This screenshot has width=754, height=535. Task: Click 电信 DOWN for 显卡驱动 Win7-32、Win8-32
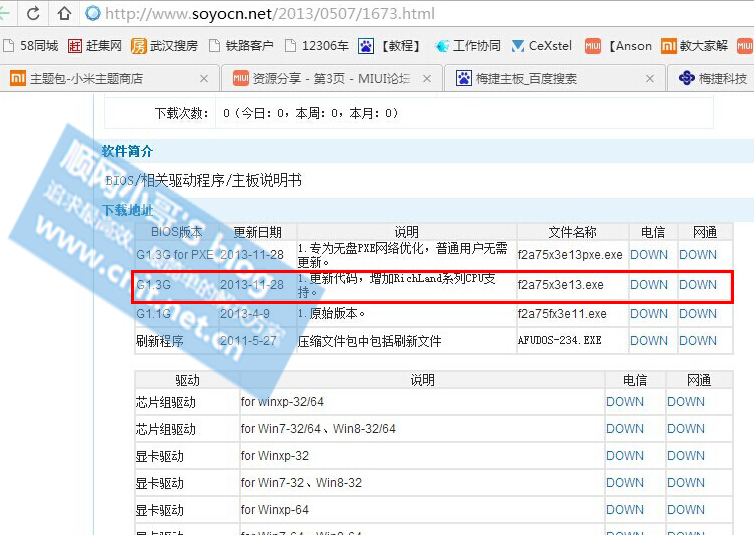pyautogui.click(x=625, y=483)
